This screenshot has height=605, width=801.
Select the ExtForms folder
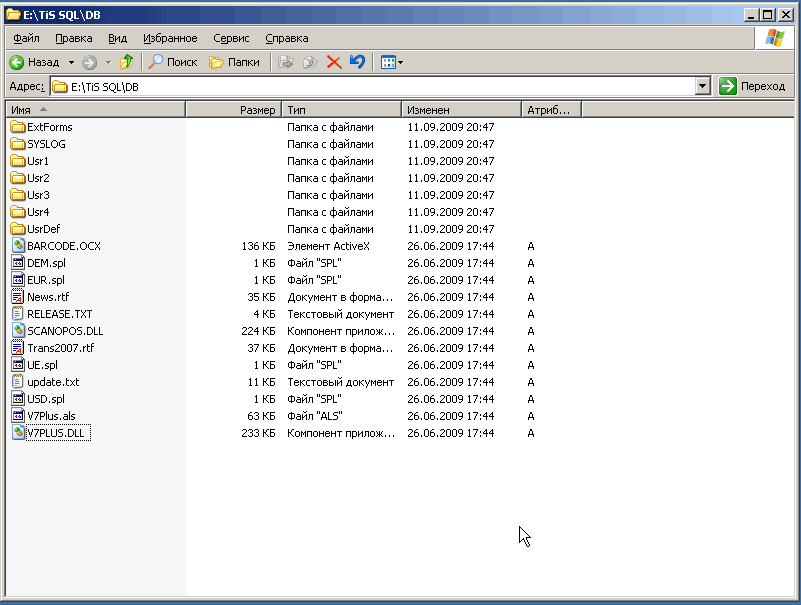point(49,127)
